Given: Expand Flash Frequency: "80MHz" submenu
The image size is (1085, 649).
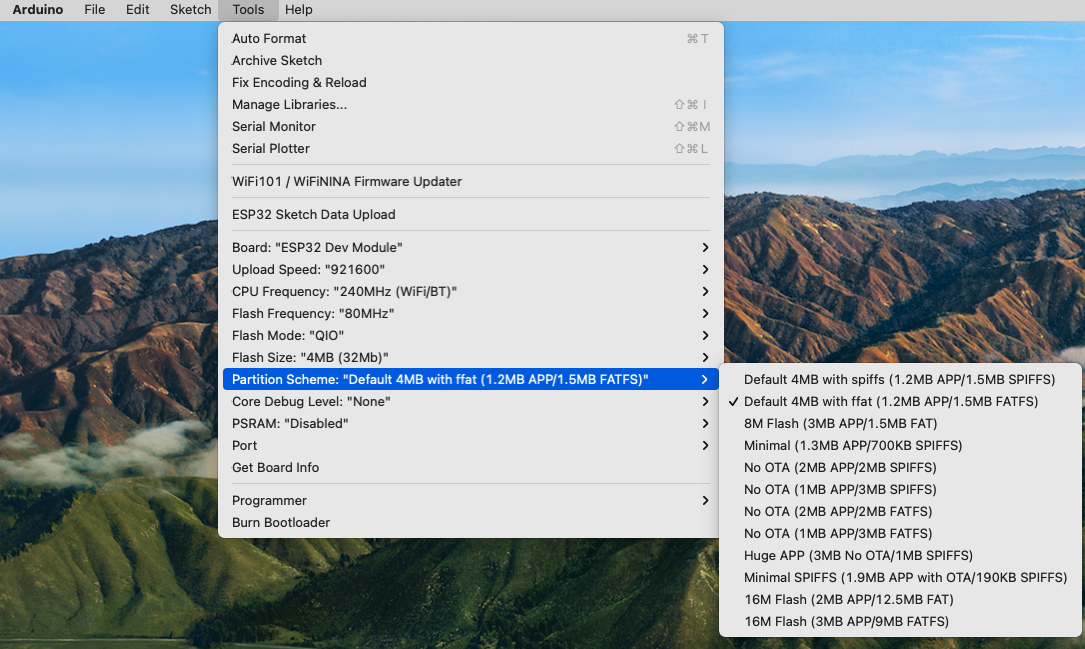Looking at the screenshot, I should point(471,313).
